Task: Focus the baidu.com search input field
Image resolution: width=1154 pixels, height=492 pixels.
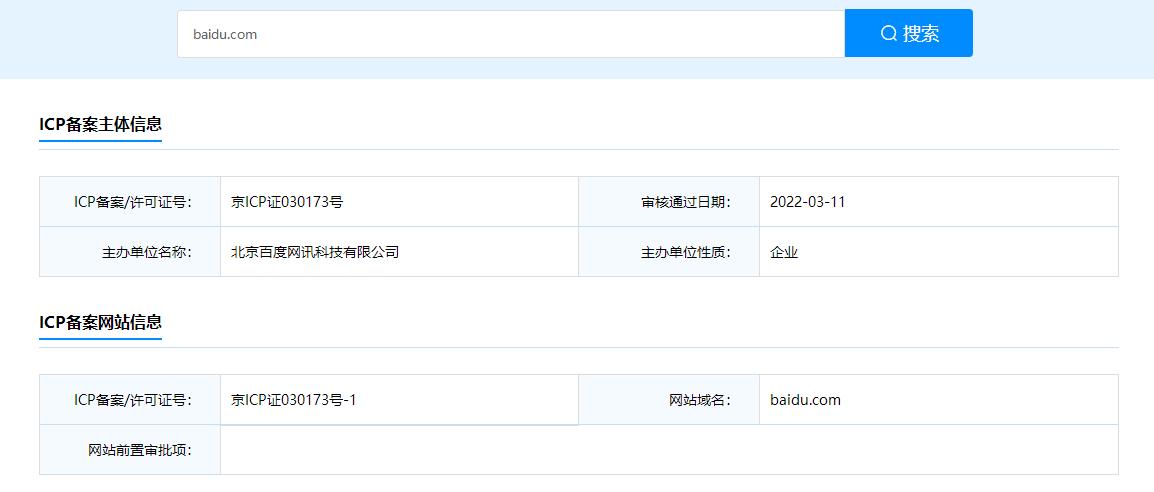Action: click(511, 34)
